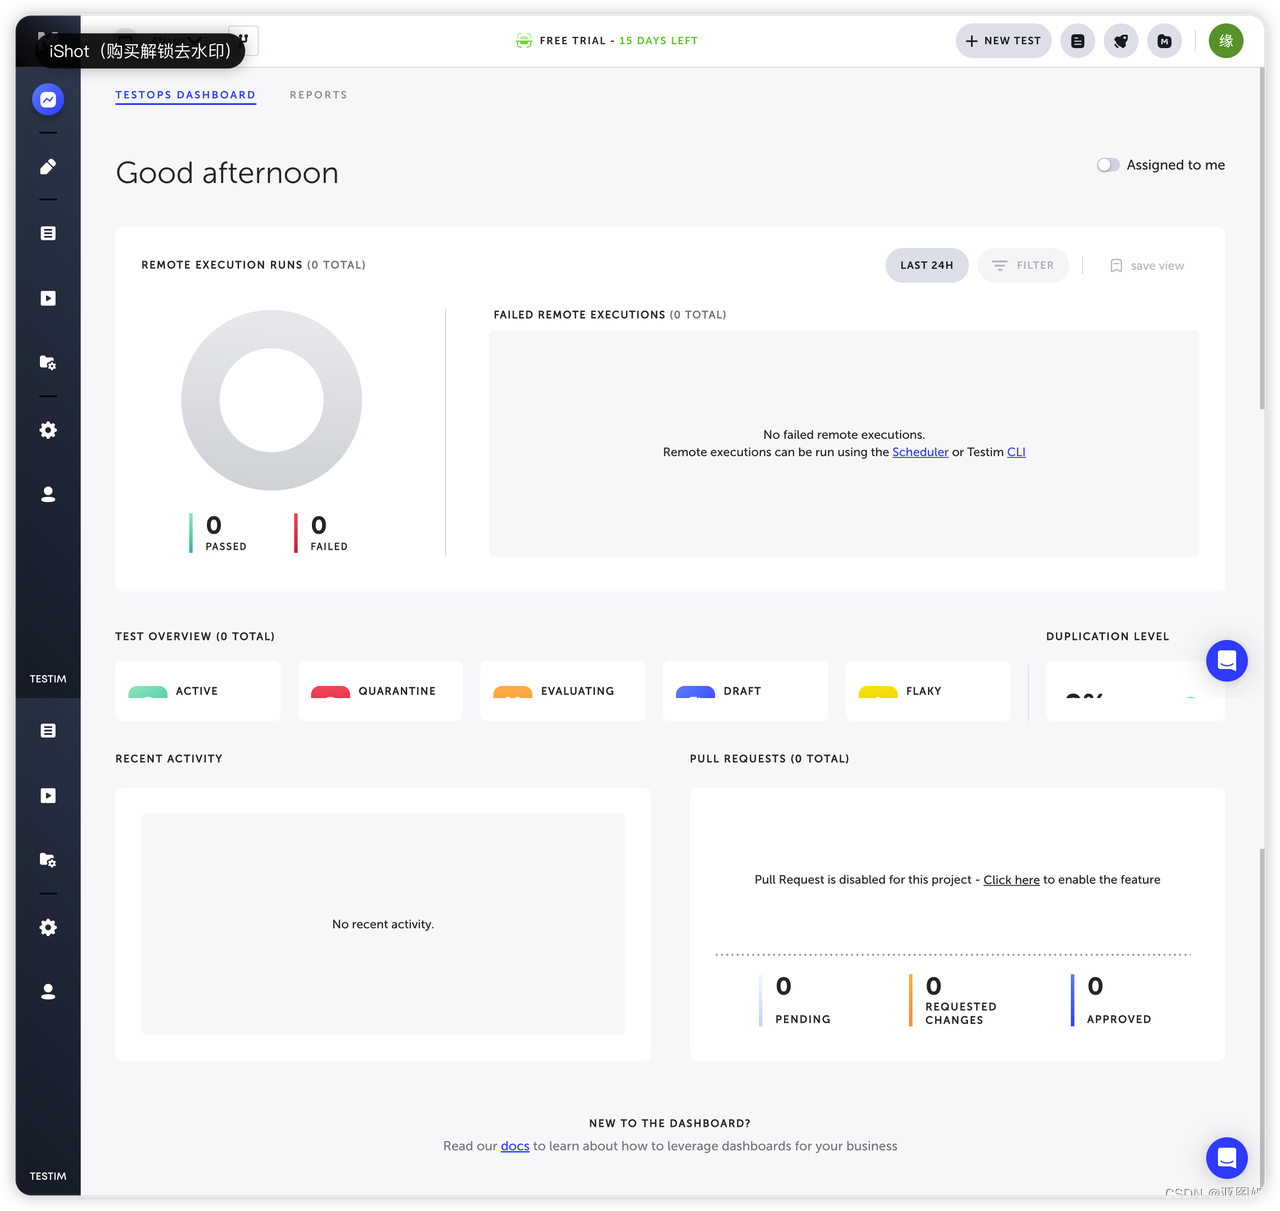Open the chat support bubble

pos(1227,1158)
